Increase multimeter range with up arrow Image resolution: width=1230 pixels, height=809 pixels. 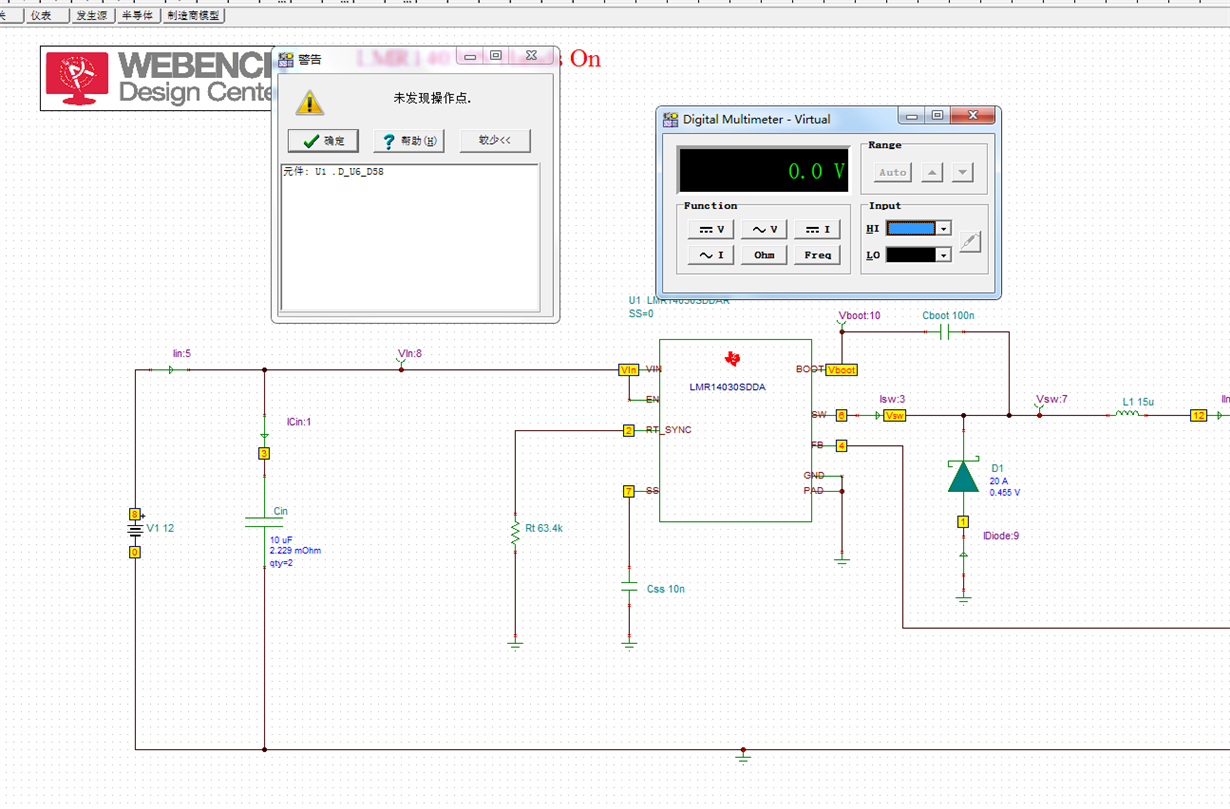point(932,172)
